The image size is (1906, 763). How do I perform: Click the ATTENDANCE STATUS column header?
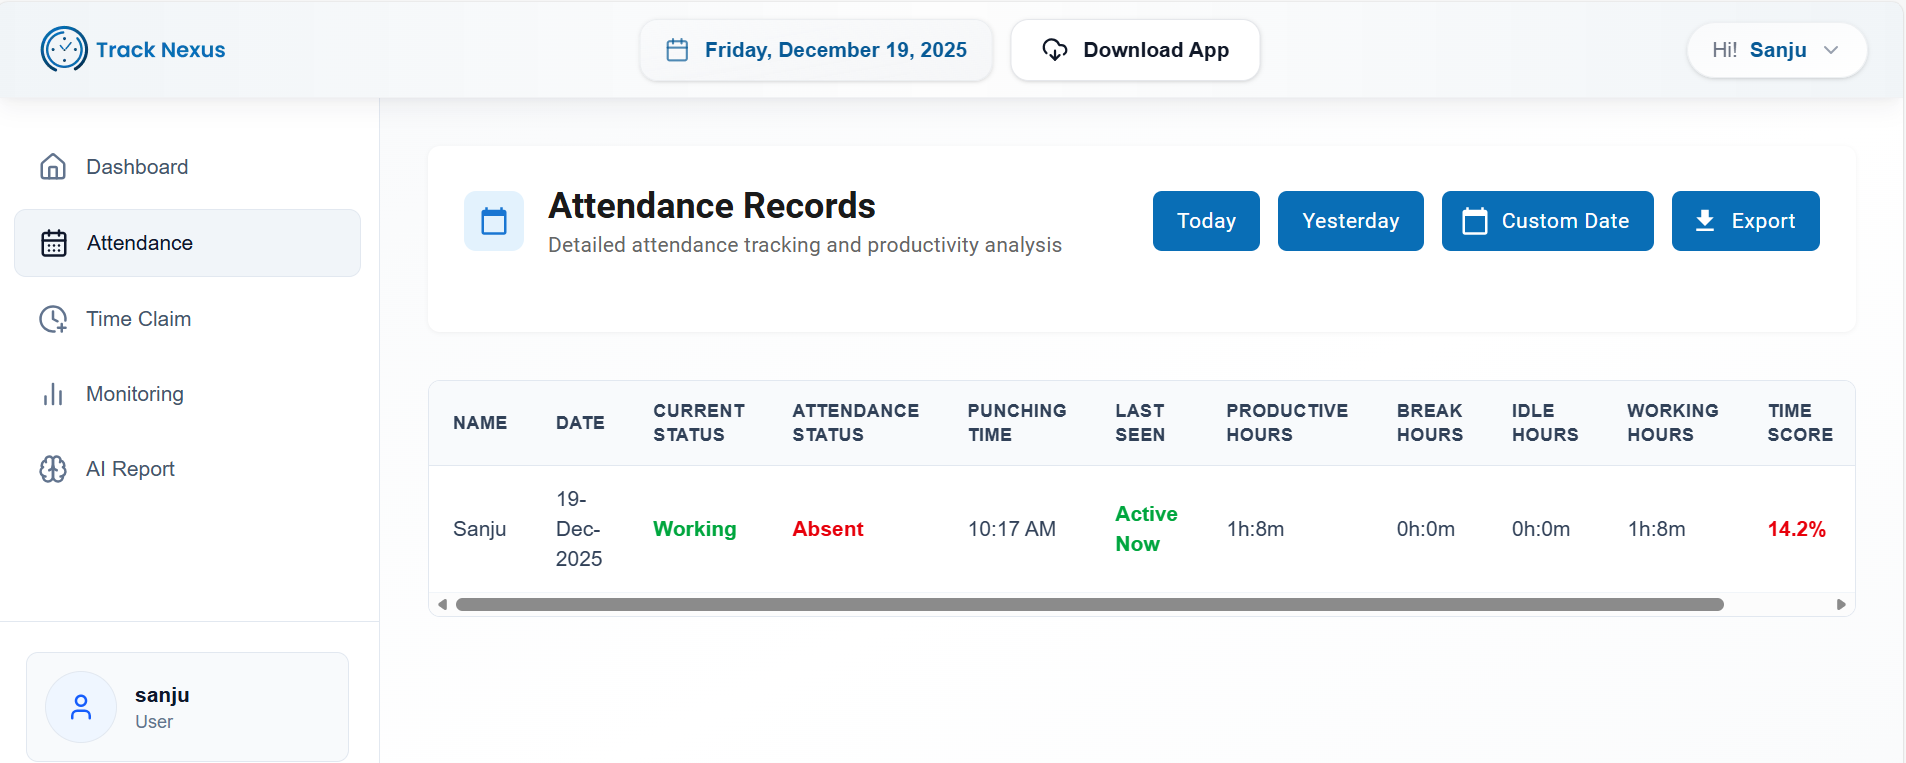click(856, 423)
